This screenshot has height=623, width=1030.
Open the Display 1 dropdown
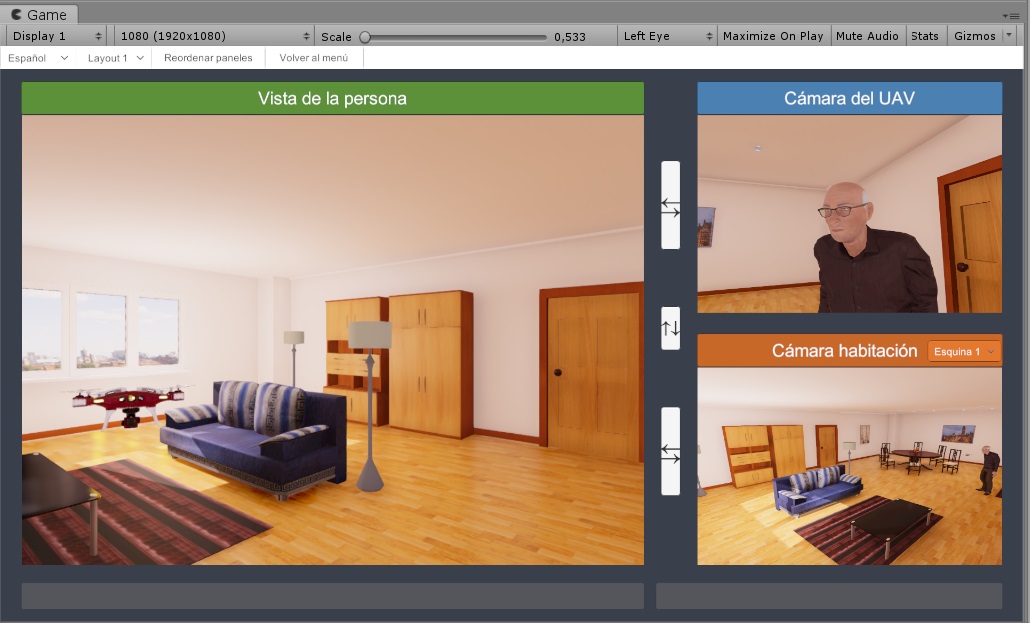[57, 36]
